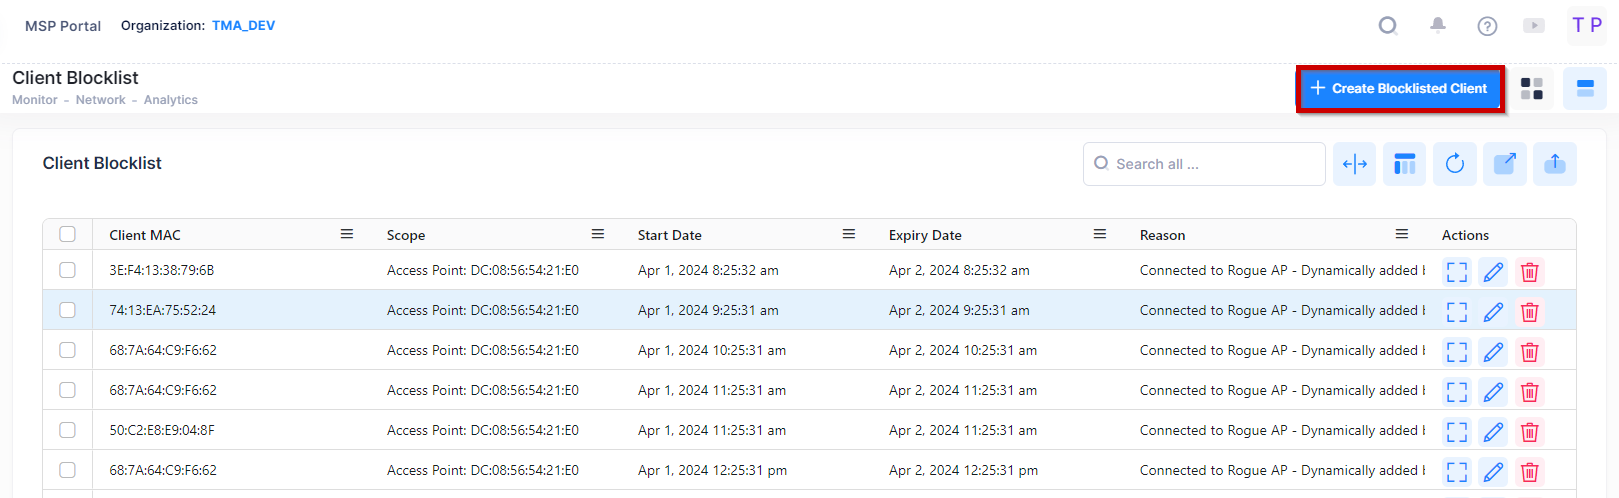
Task: Refresh the Client Blocklist table
Action: tap(1454, 164)
